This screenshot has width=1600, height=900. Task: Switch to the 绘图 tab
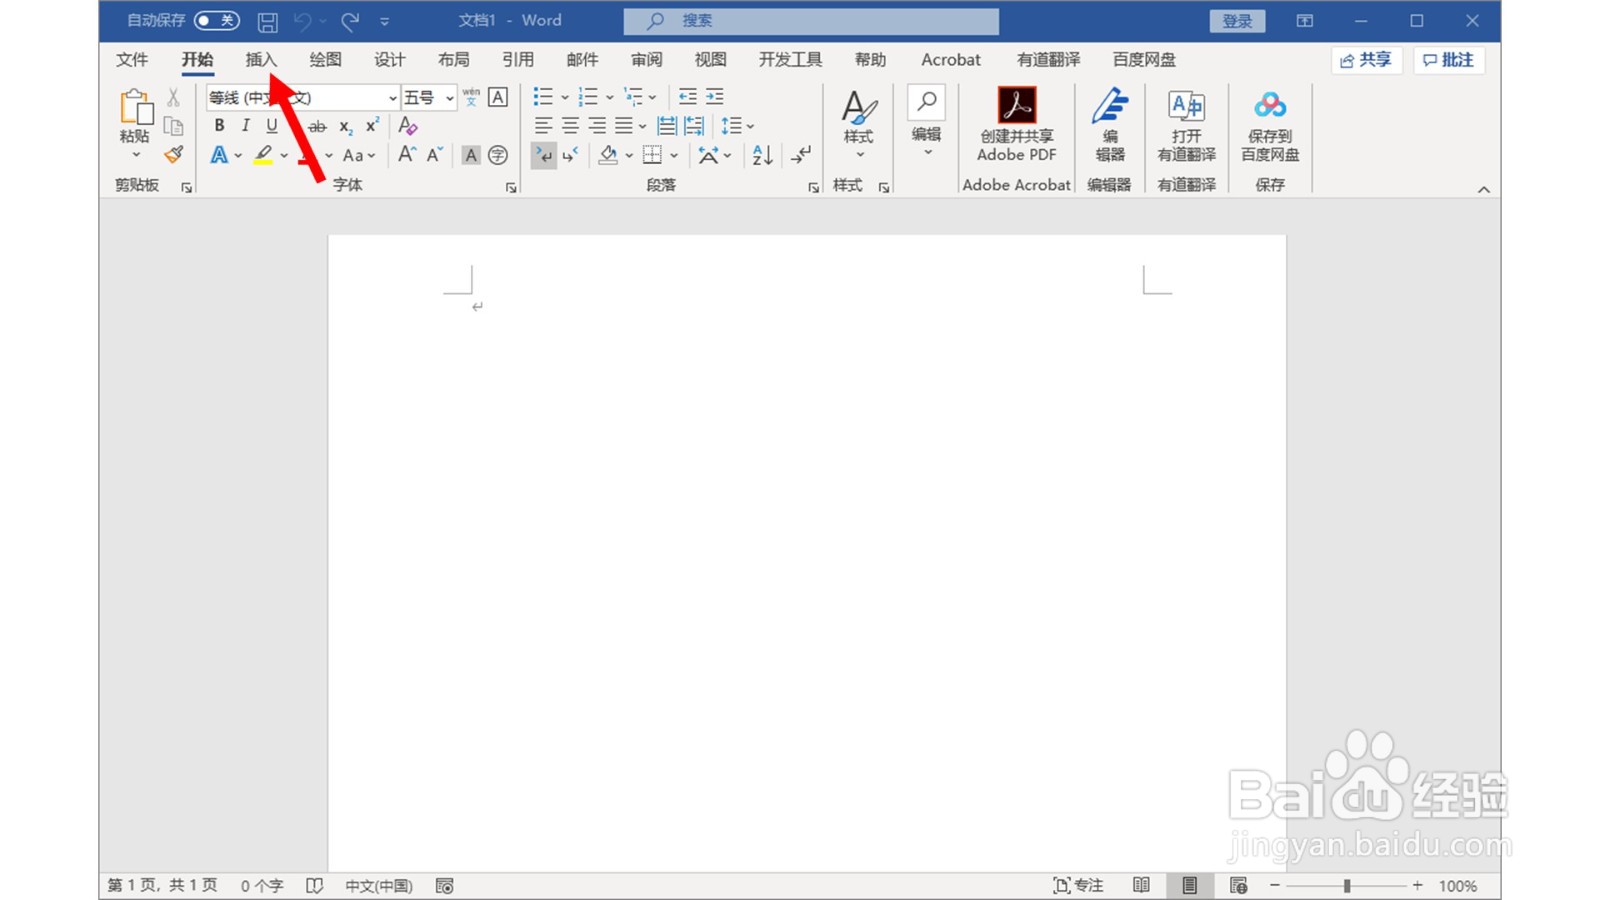tap(325, 60)
